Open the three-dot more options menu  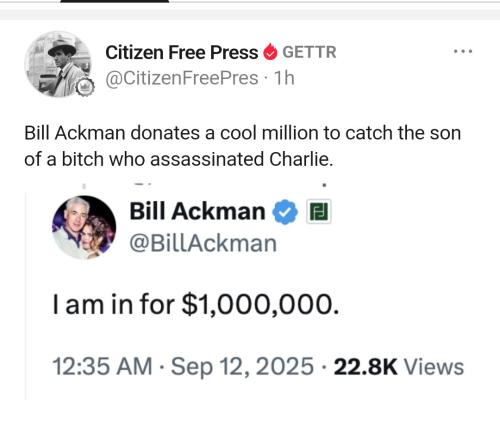[x=463, y=51]
